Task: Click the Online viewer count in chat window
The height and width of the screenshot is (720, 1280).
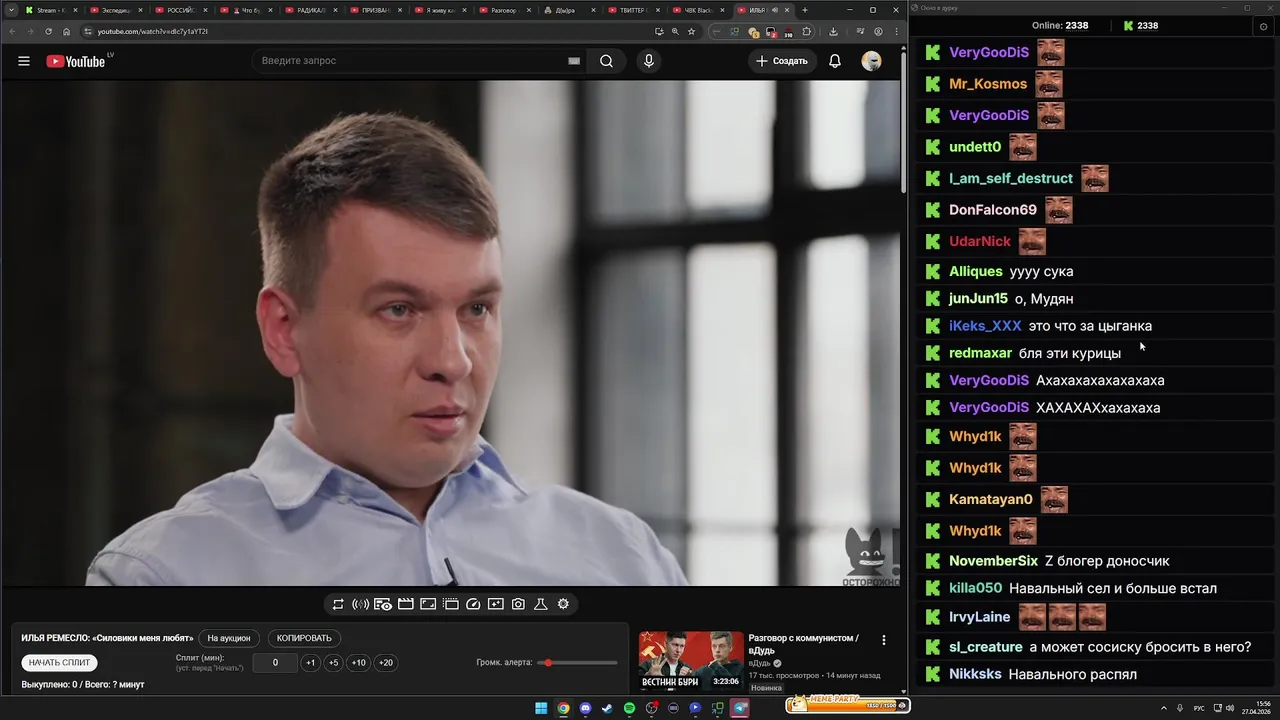Action: pyautogui.click(x=1060, y=26)
